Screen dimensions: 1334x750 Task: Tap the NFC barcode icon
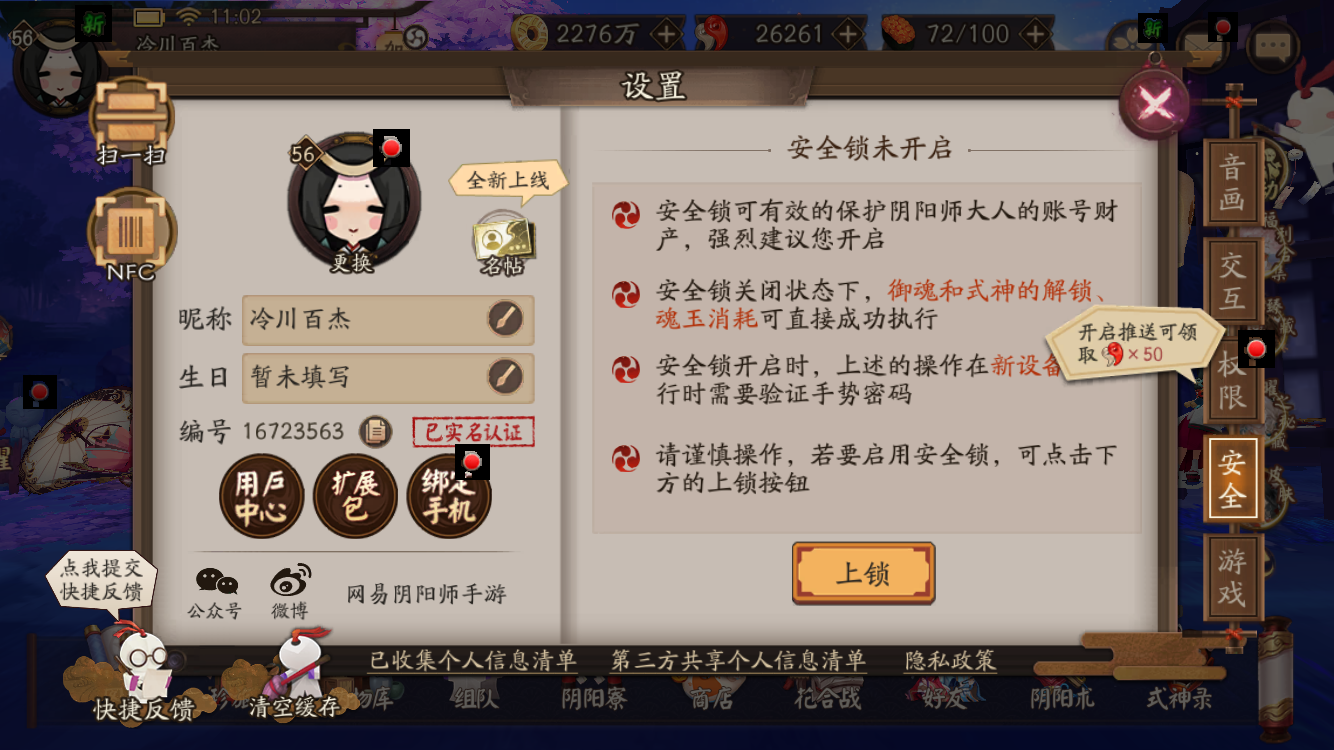131,233
